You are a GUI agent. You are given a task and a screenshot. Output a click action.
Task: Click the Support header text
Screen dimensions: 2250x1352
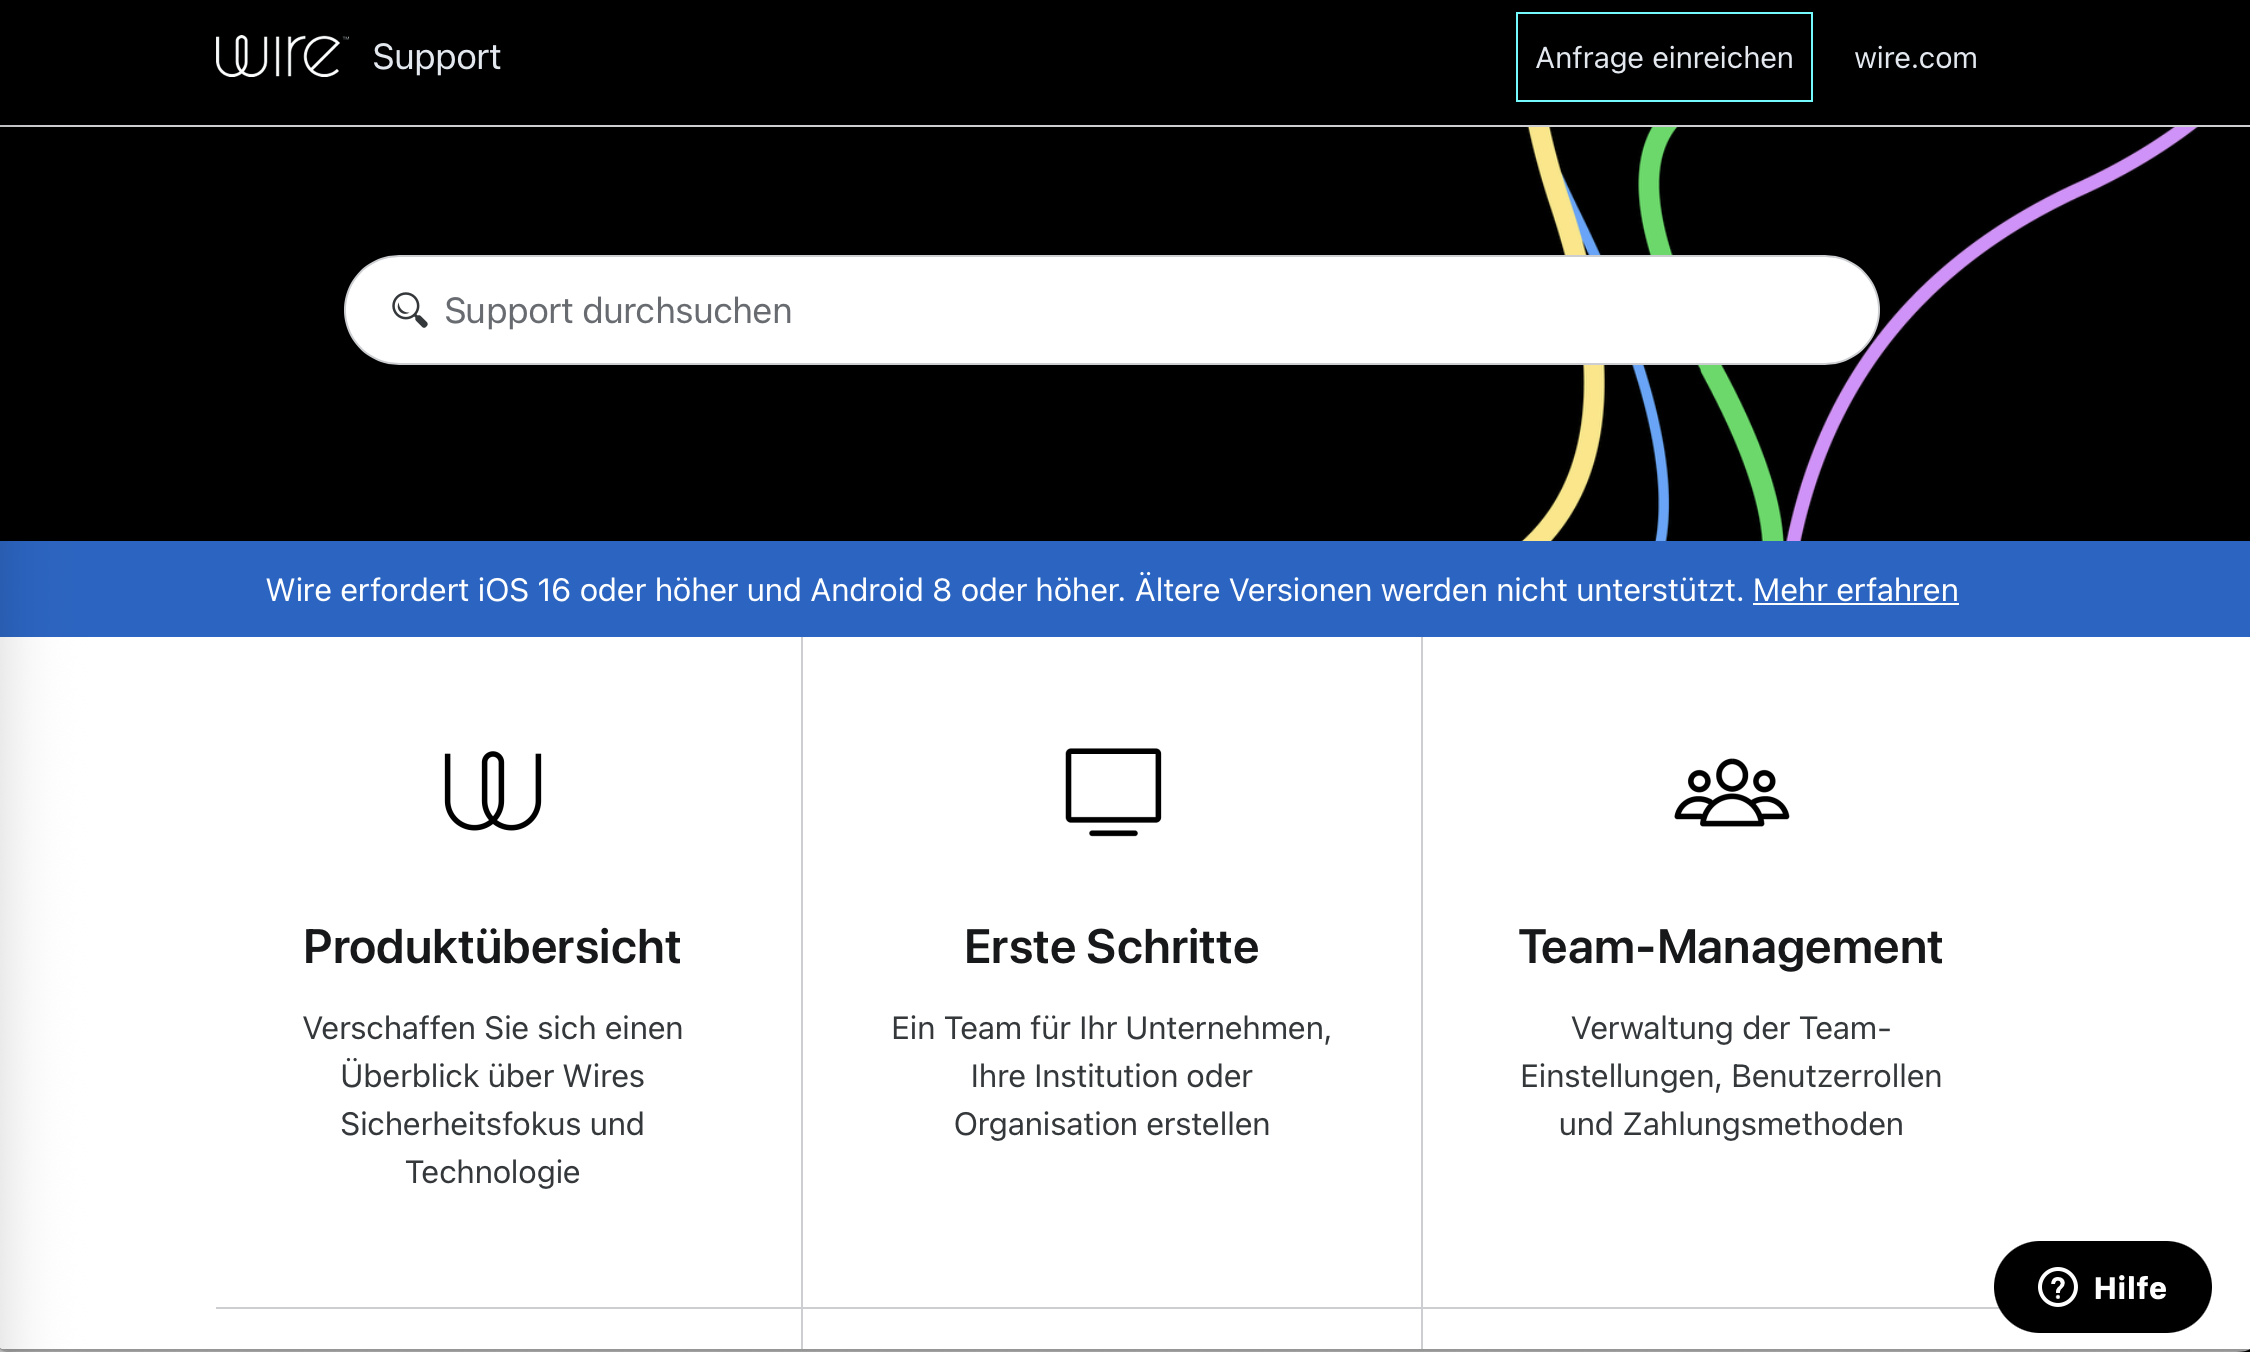[436, 57]
